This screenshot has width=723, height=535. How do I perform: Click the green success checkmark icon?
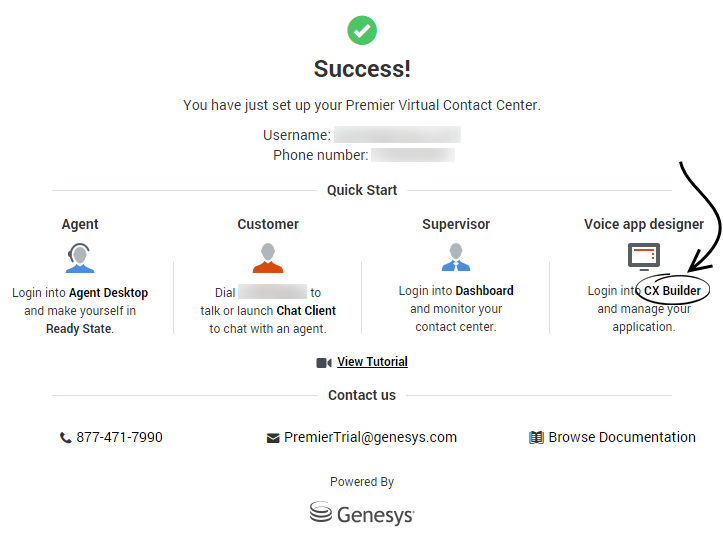pyautogui.click(x=362, y=30)
